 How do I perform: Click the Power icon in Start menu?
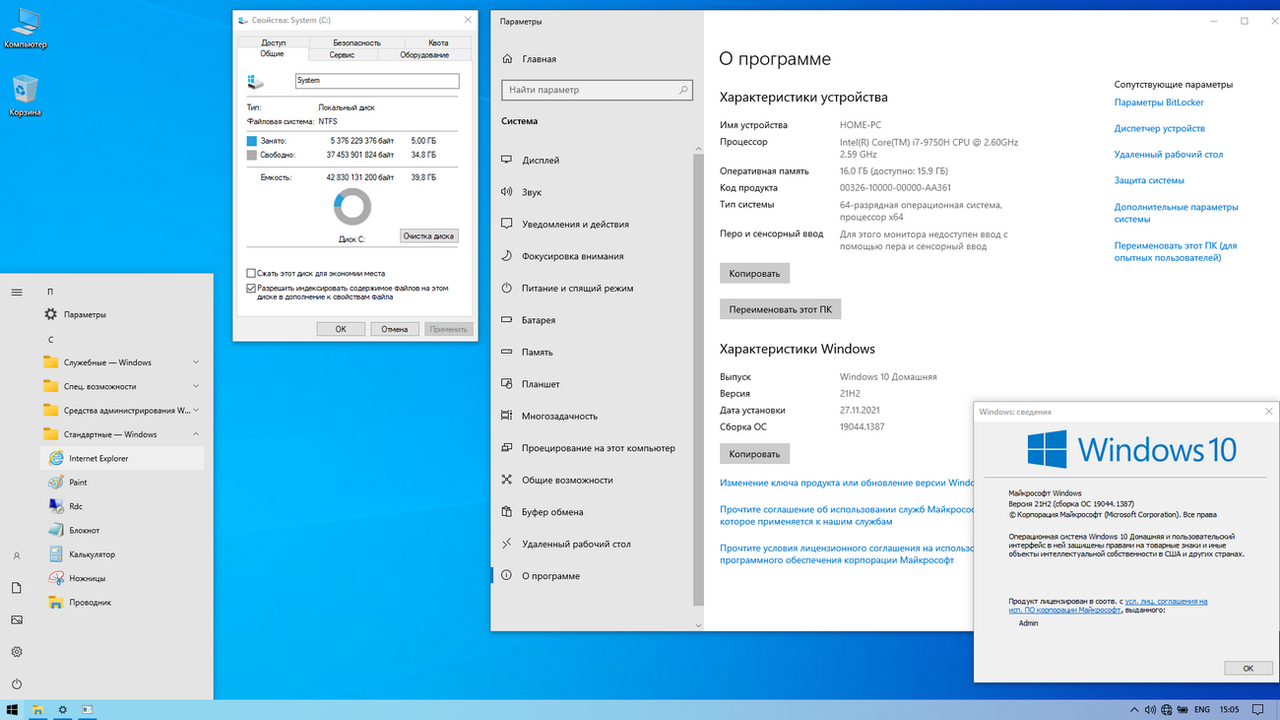tap(16, 683)
